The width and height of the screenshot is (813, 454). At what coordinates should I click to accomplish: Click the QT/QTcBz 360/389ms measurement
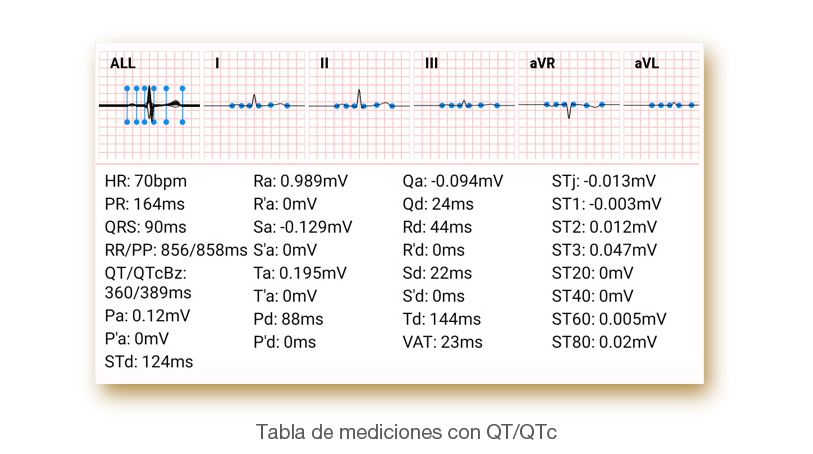pos(148,283)
